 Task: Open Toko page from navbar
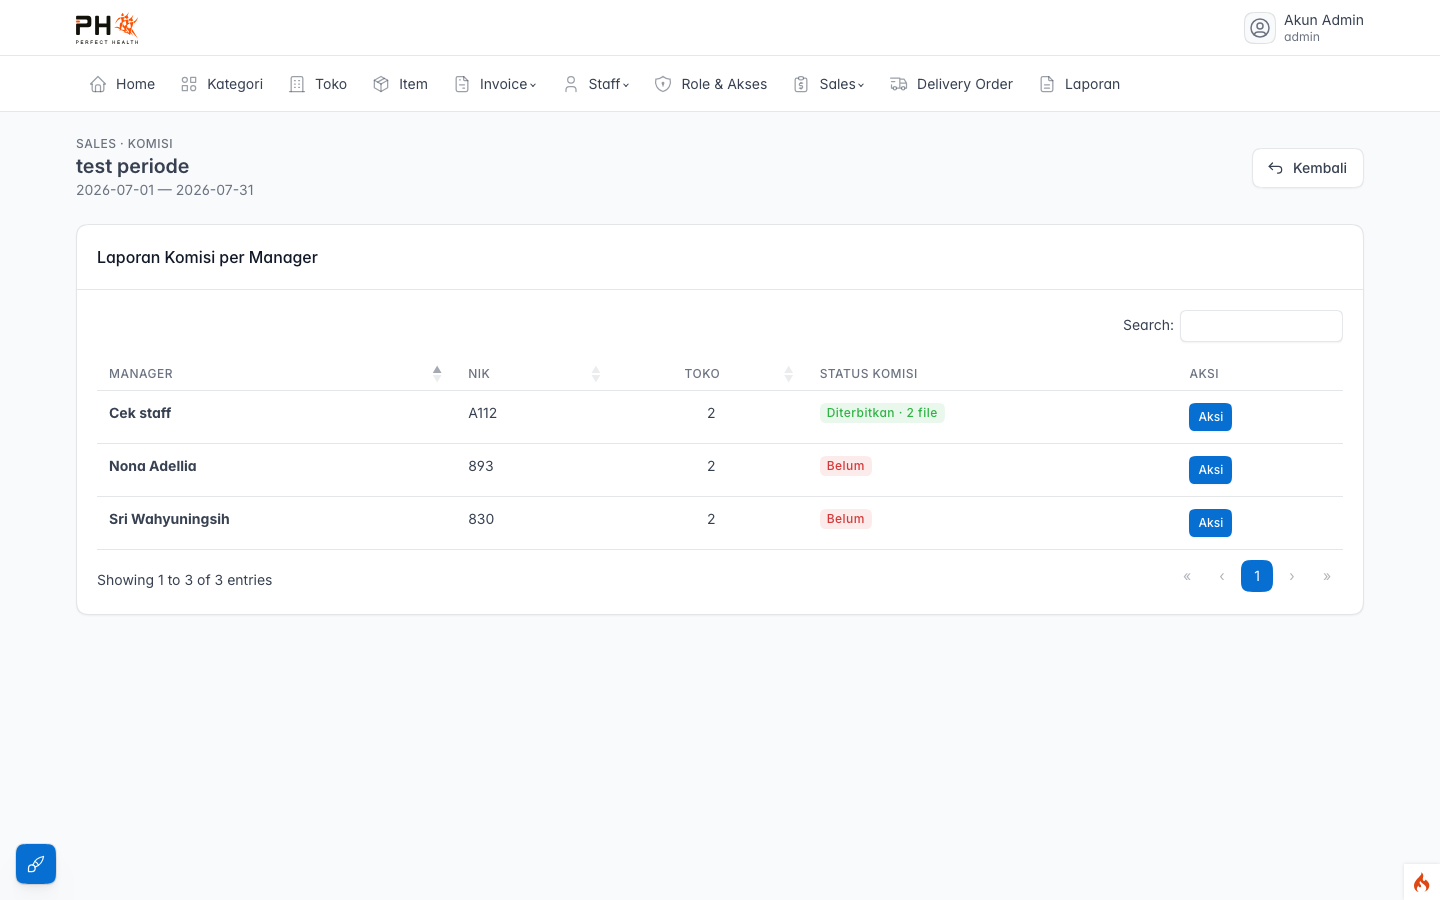coord(318,84)
